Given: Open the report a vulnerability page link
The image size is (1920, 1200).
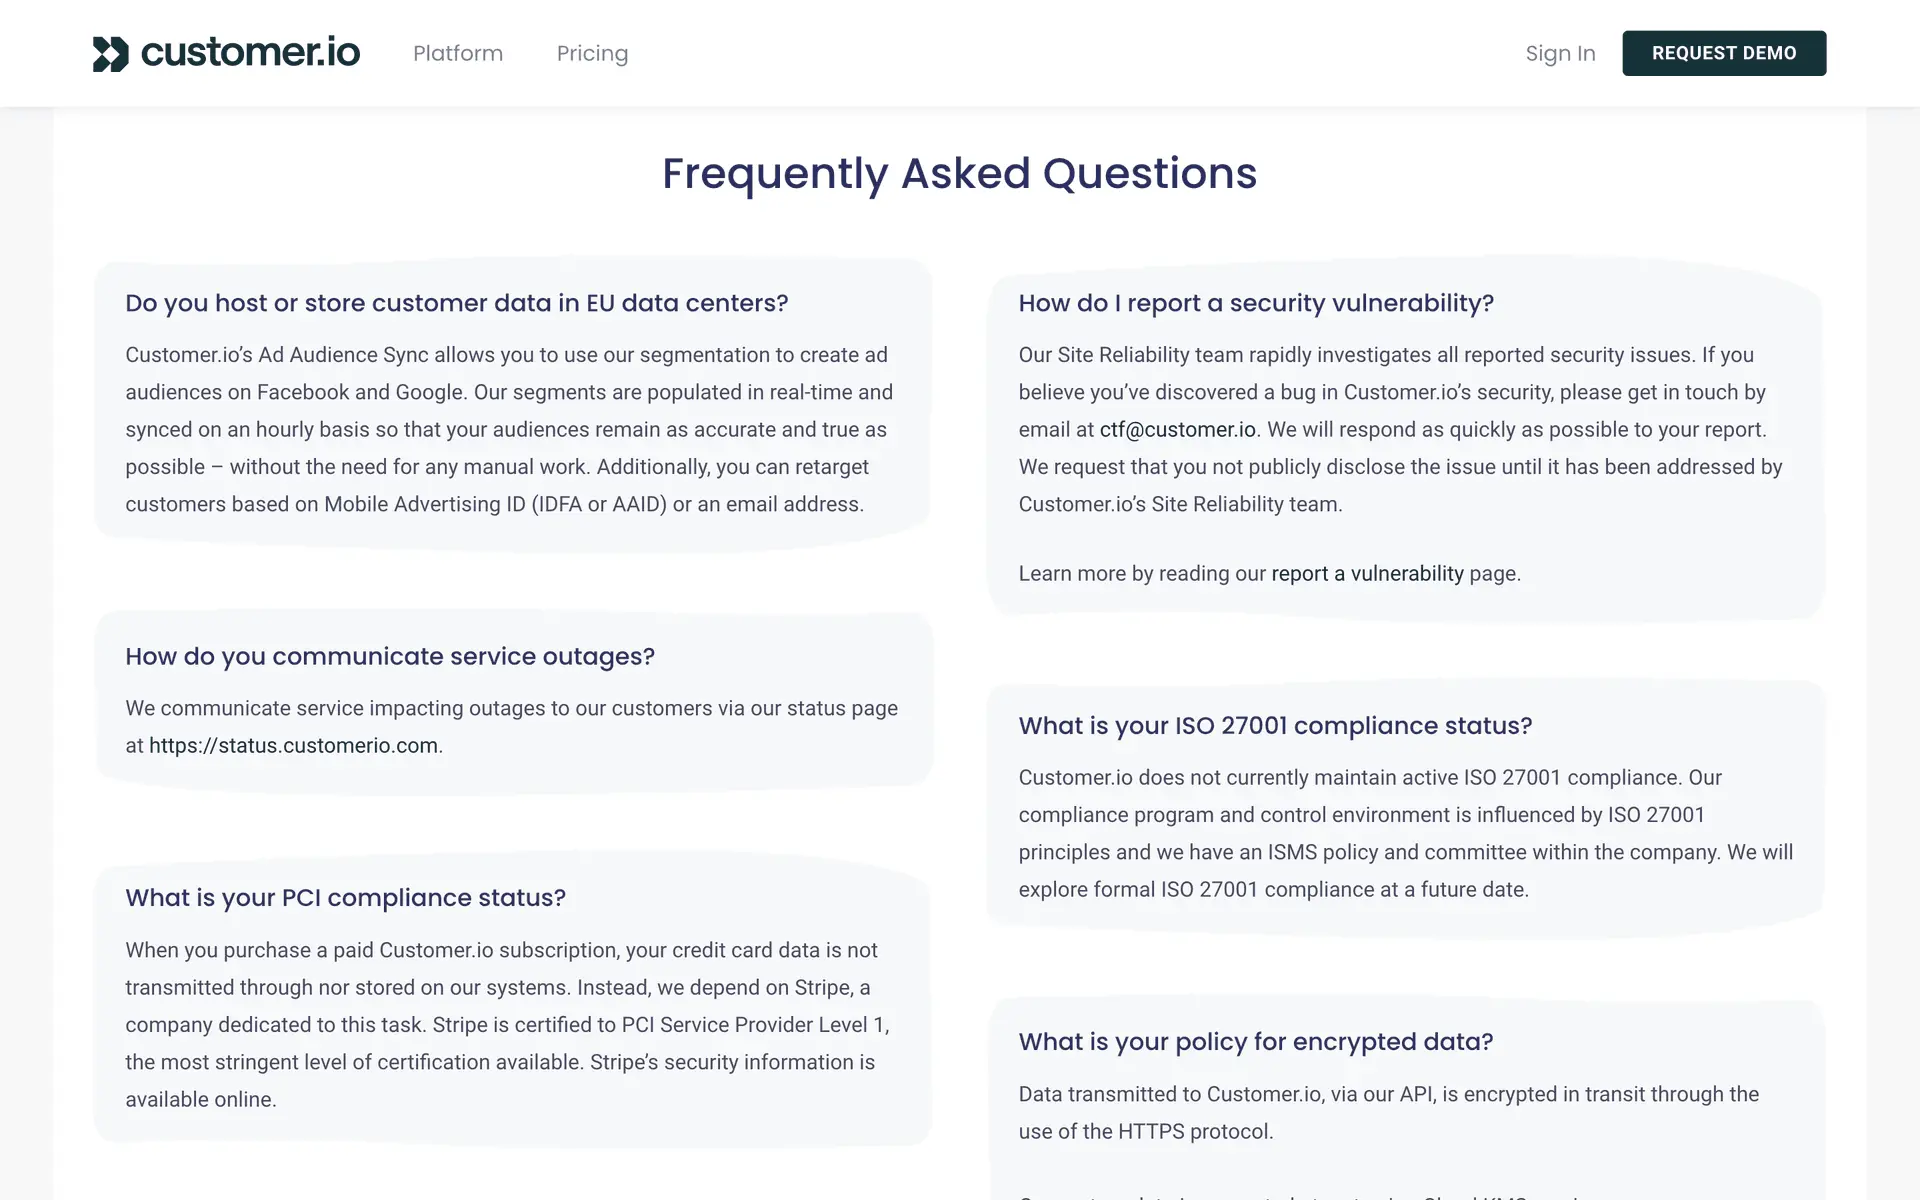Looking at the screenshot, I should tap(1367, 574).
